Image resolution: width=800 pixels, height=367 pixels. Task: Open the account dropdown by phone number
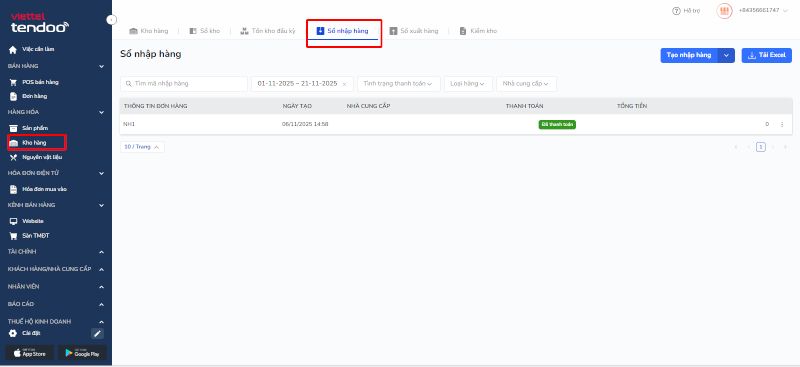763,11
